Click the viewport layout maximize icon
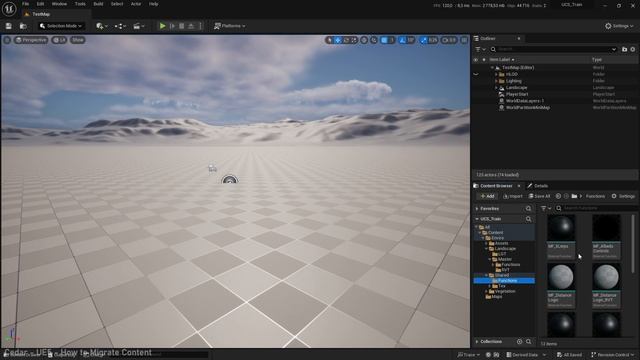 pos(464,40)
